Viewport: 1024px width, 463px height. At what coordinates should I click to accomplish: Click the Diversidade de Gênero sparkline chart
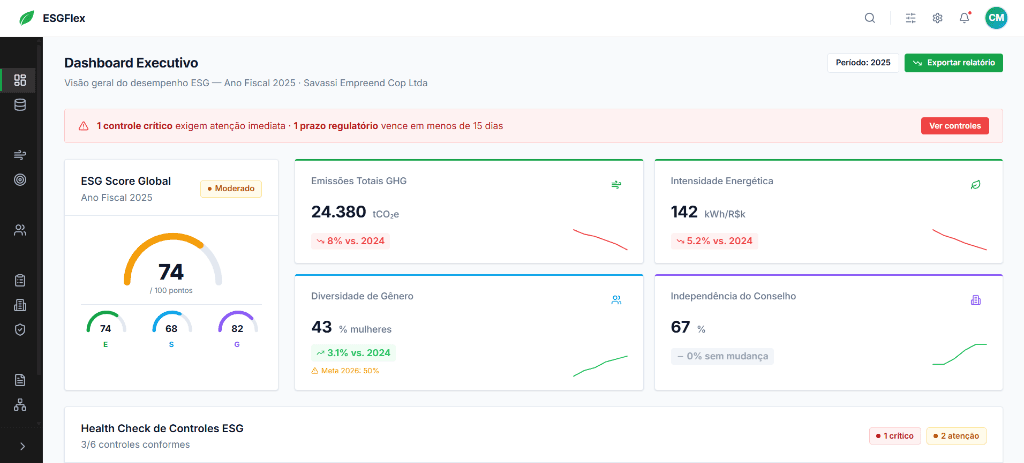tap(600, 366)
